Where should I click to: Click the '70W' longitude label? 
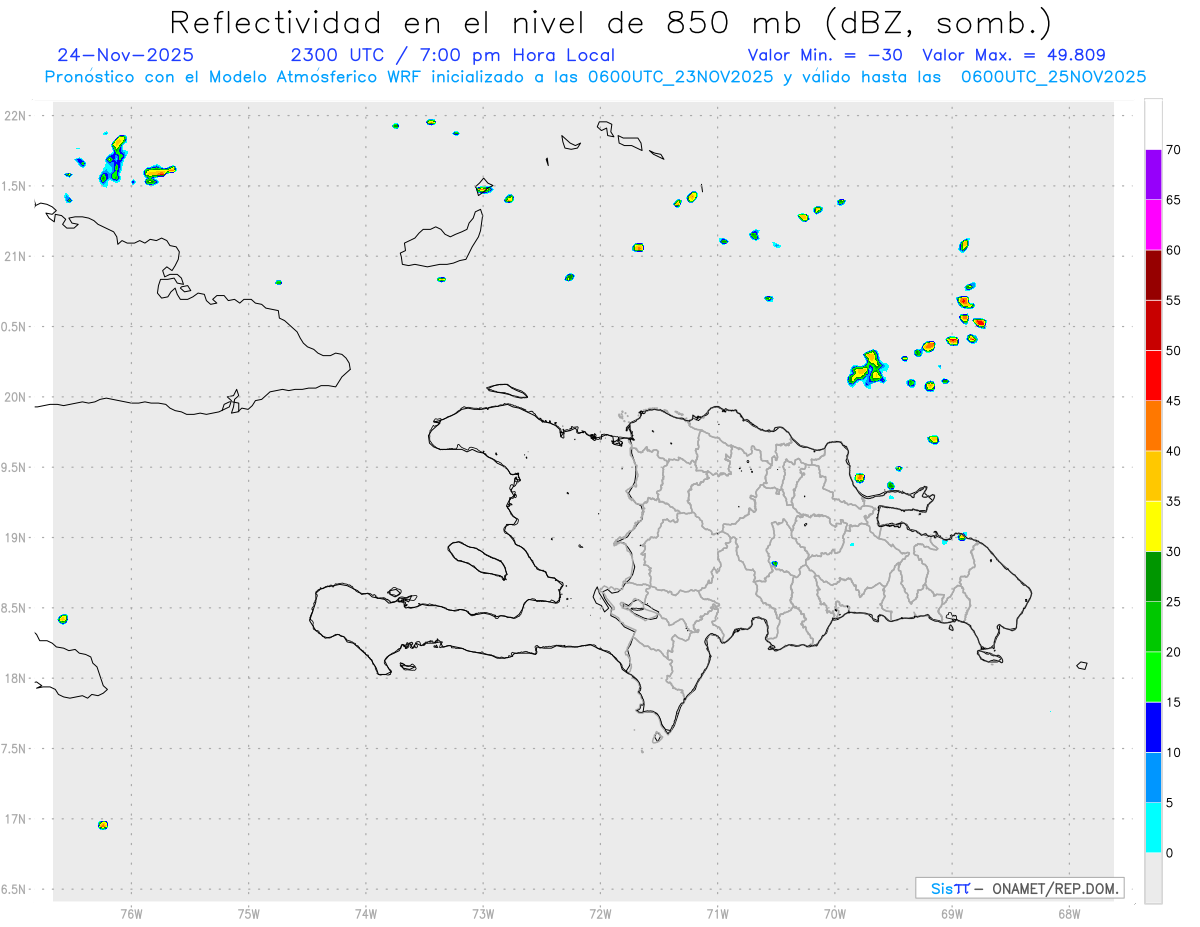[x=835, y=912]
